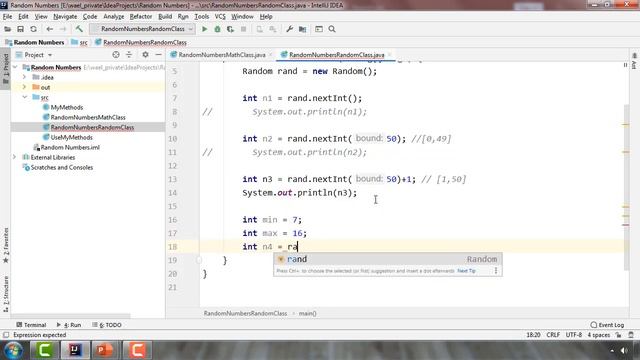Open the File menu
Viewport: 640px width, 360px height.
[7, 17]
